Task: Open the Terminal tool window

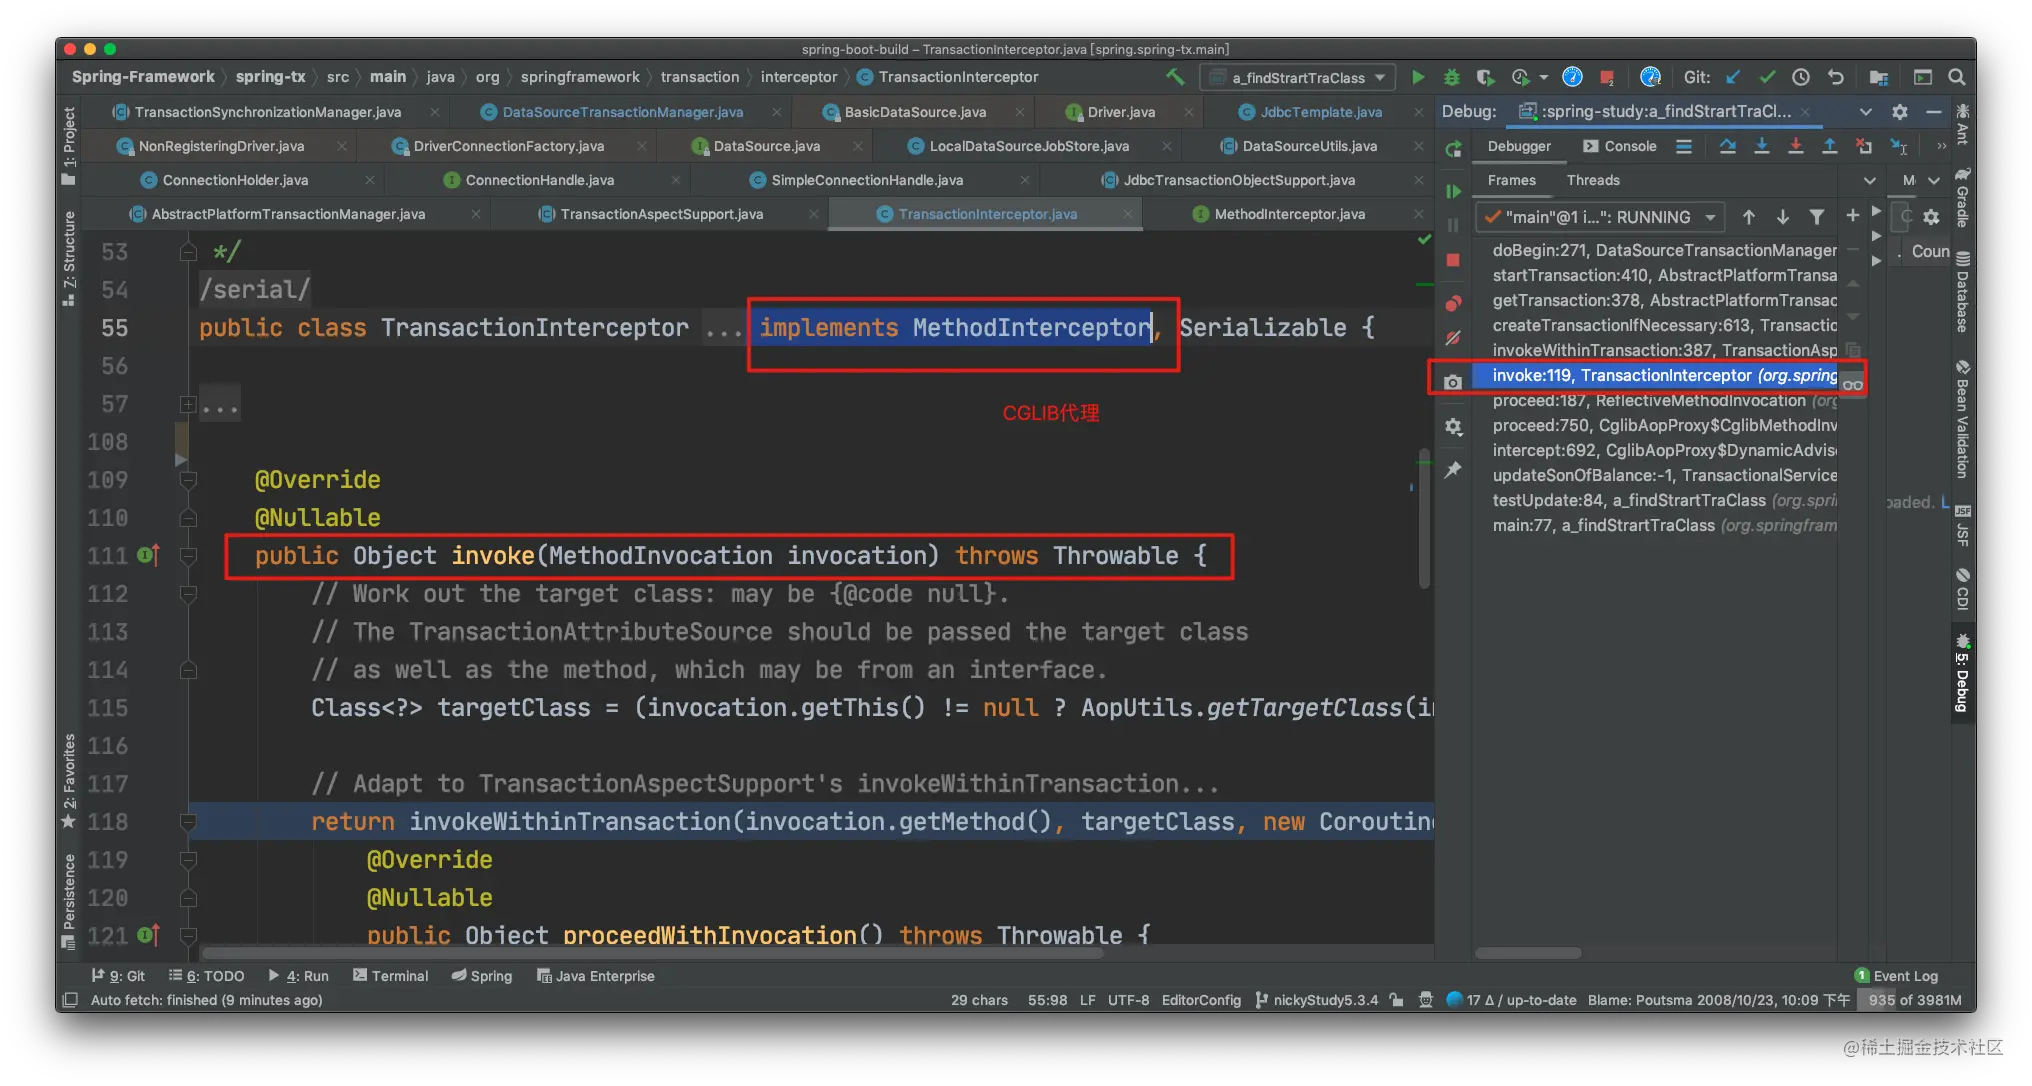Action: point(390,976)
